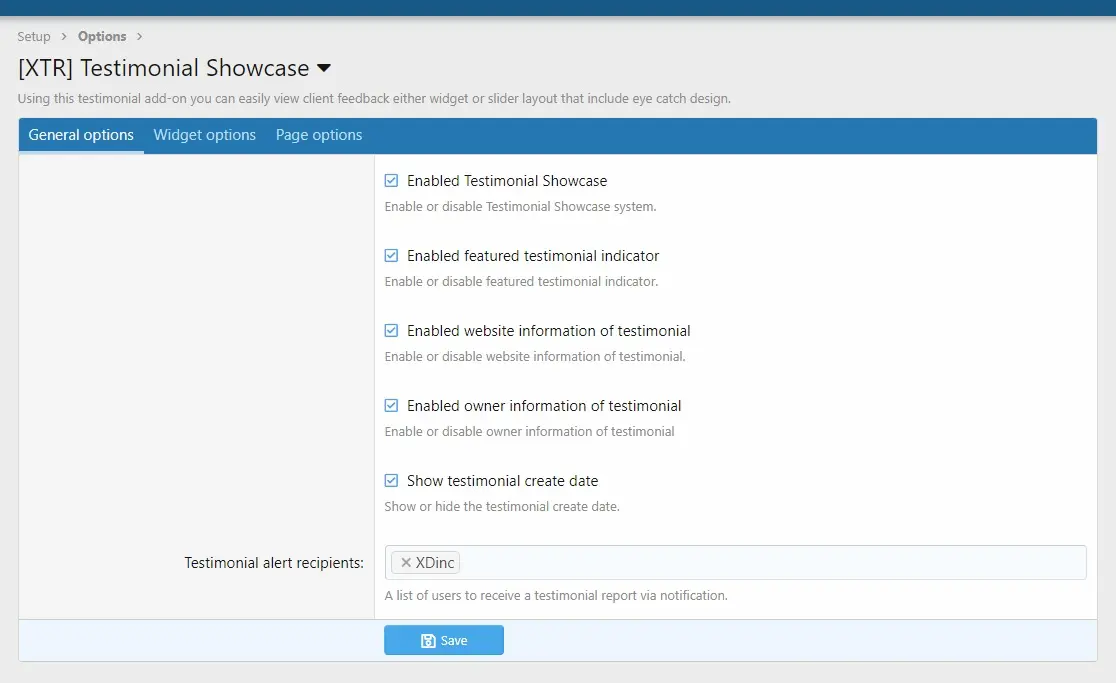This screenshot has height=683, width=1116.
Task: Go to Setup in breadcrumb
Action: [x=34, y=36]
